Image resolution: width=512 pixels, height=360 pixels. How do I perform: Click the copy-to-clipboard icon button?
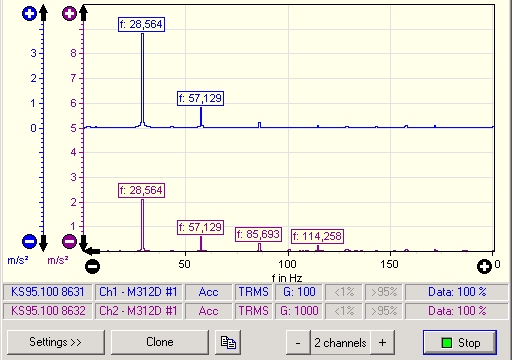click(228, 342)
